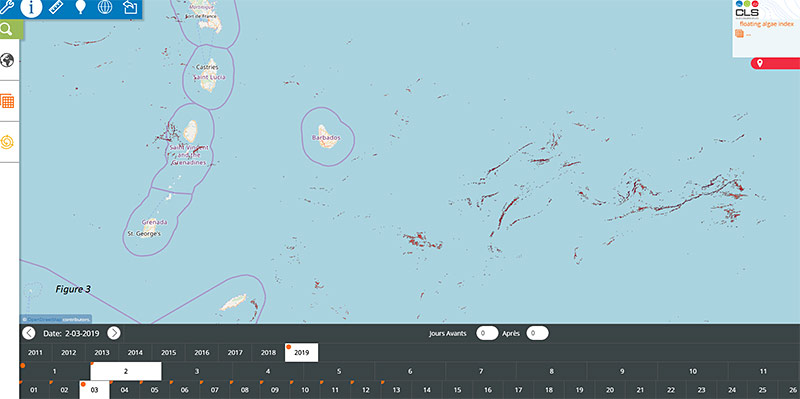Open the green search magnifier
This screenshot has width=800, height=399.
7,29
